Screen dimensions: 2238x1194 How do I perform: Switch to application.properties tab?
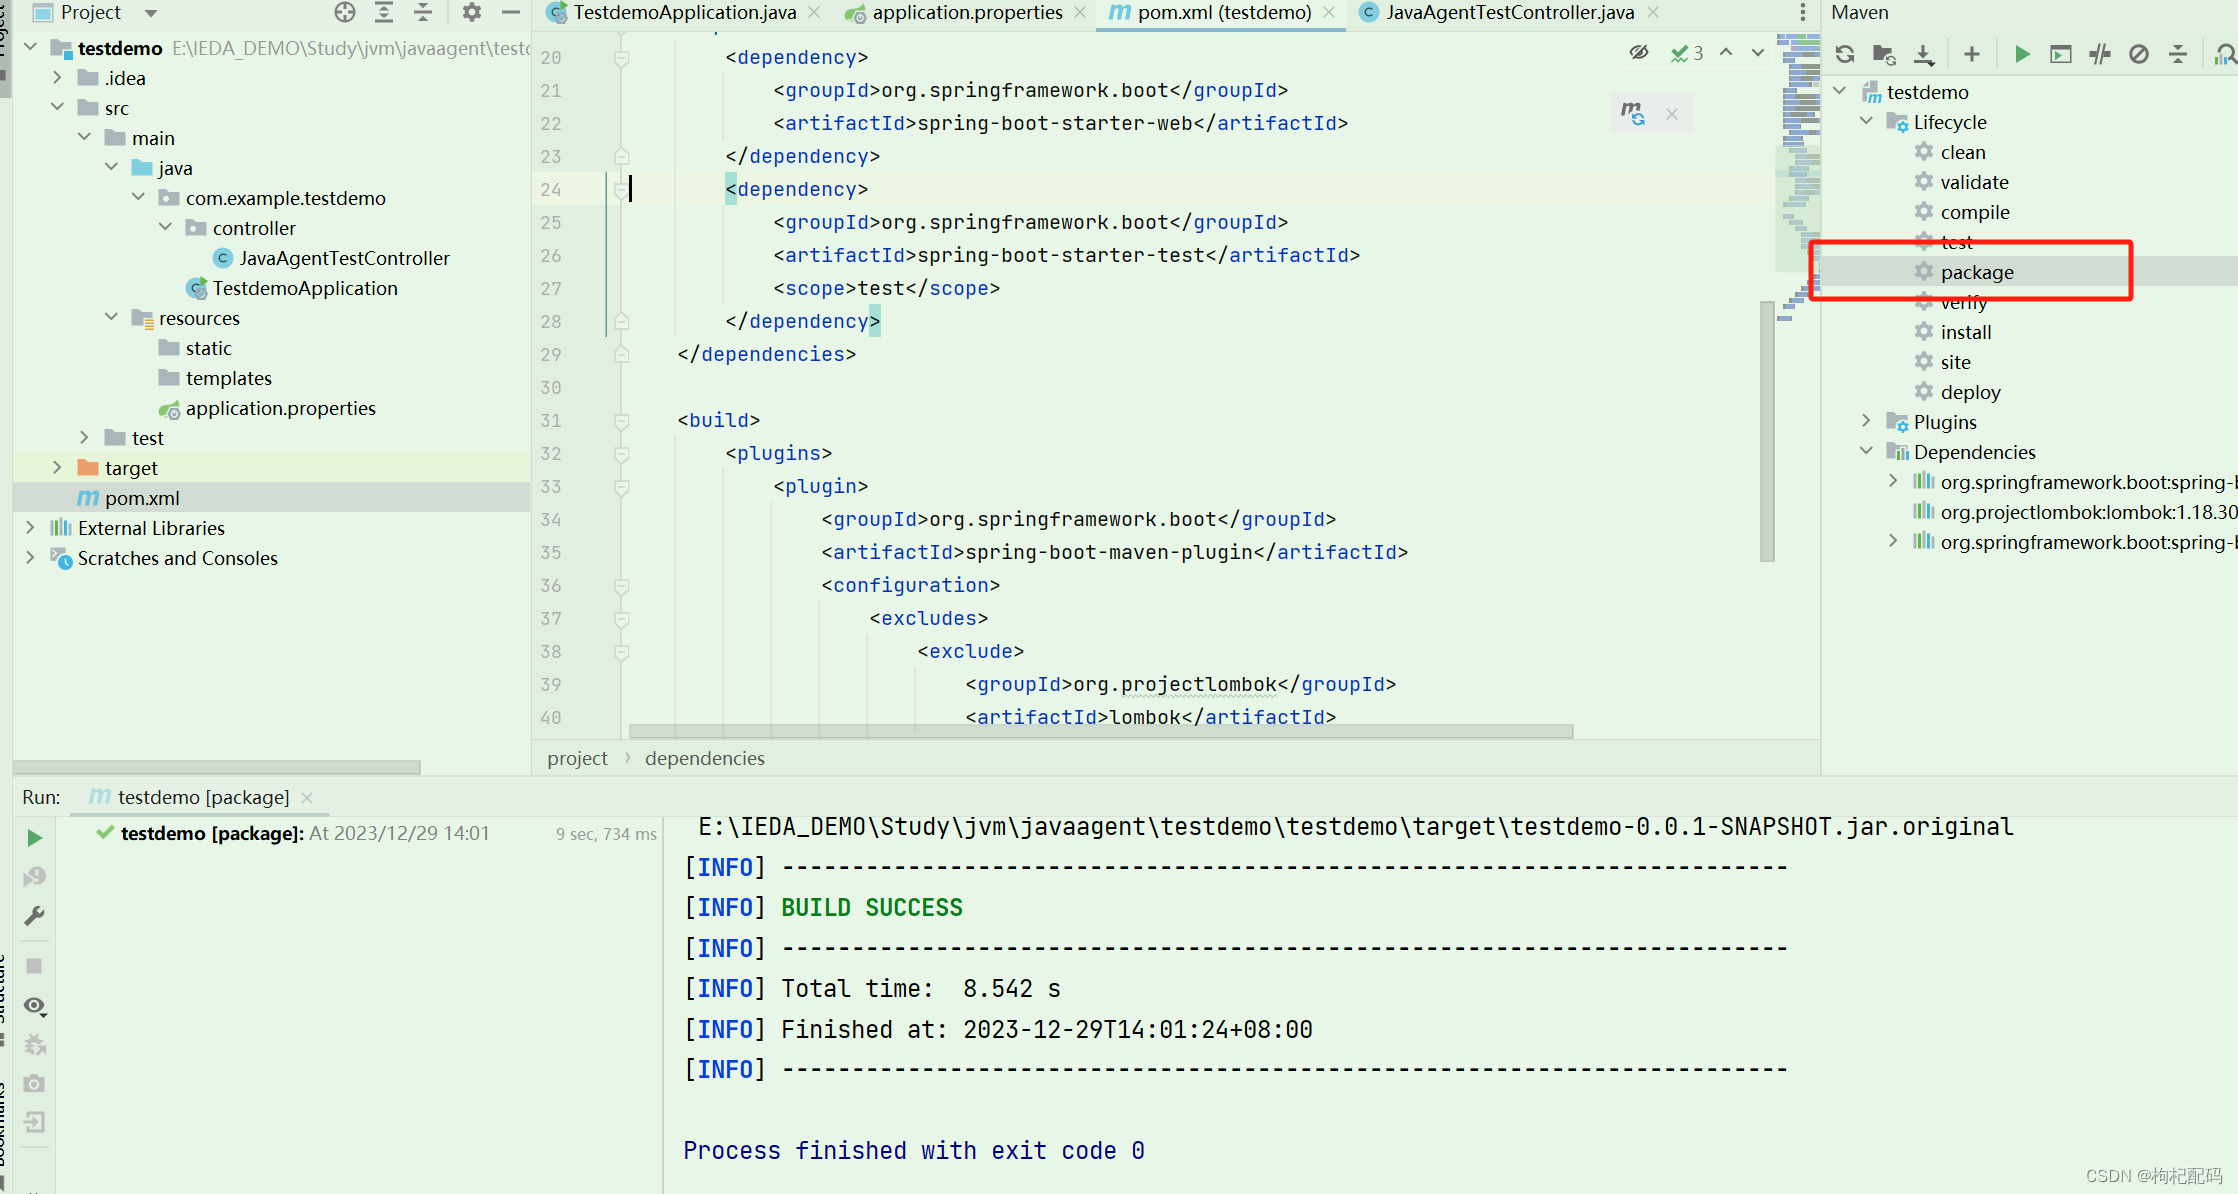(x=966, y=13)
